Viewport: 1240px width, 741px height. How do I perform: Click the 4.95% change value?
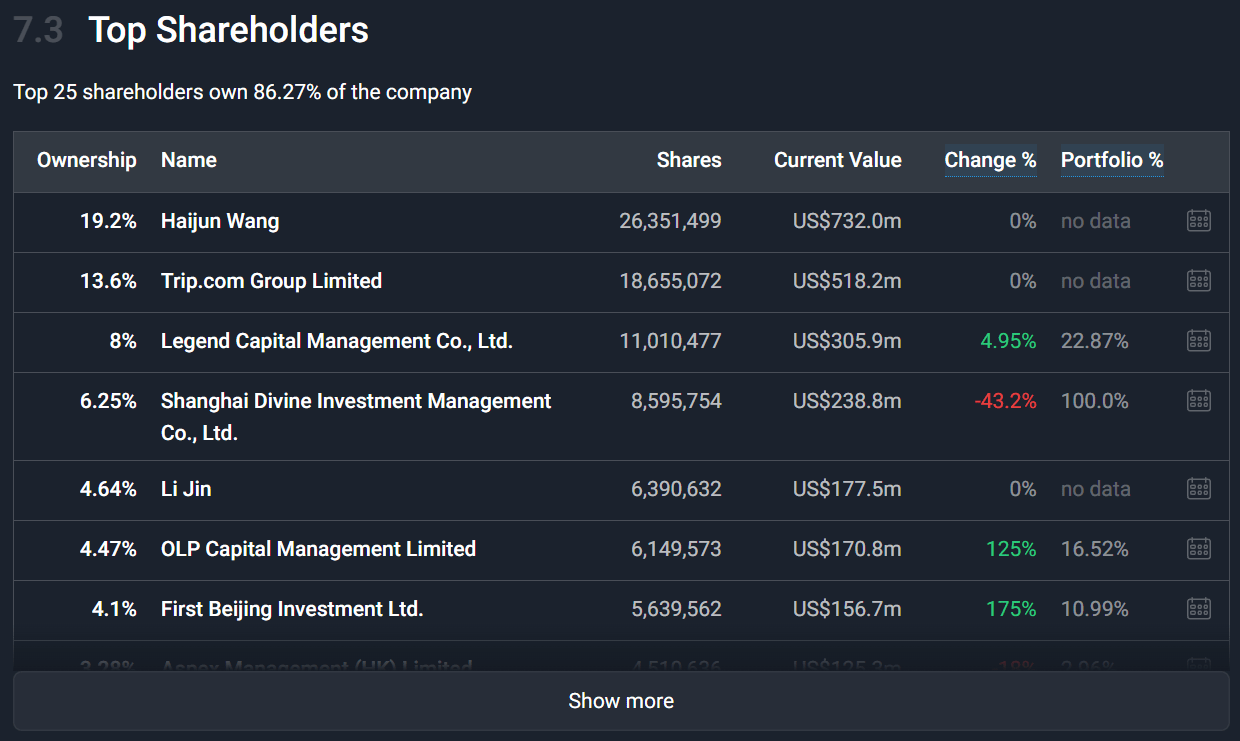[x=1008, y=341]
